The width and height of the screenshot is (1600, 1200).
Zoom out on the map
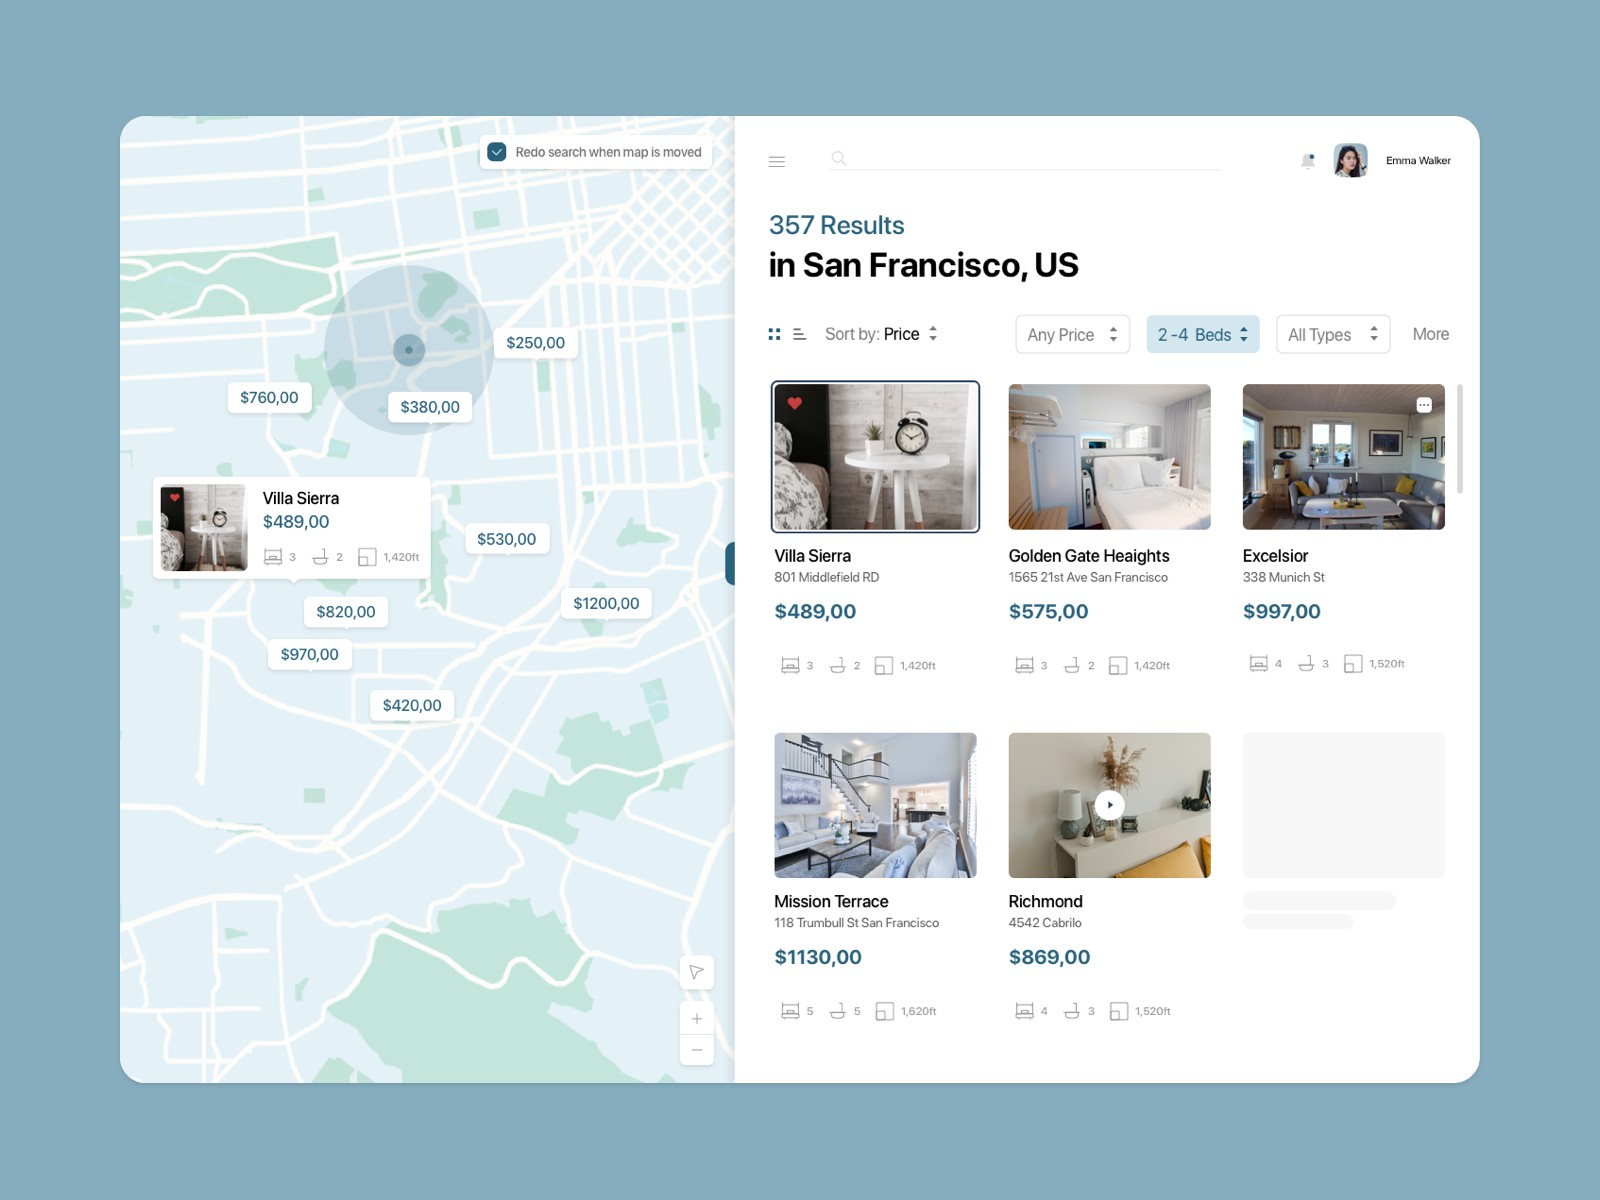(x=697, y=1049)
